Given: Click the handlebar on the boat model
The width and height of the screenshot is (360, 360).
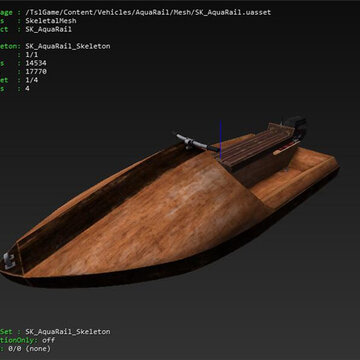Looking at the screenshot, I should point(197,143).
